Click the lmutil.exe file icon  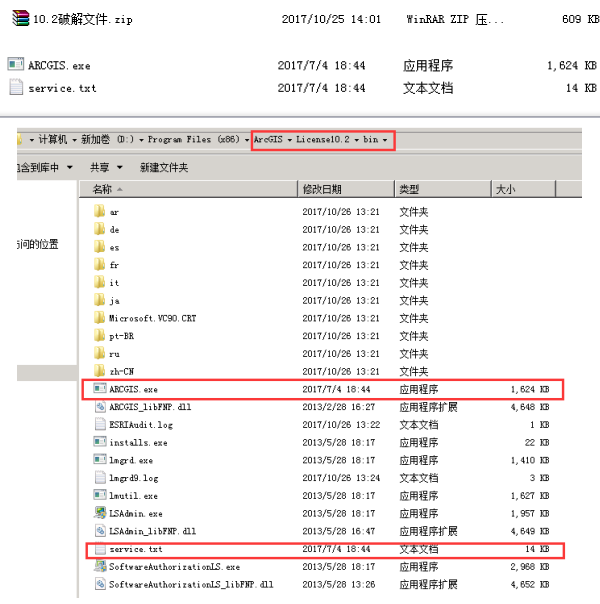click(100, 495)
